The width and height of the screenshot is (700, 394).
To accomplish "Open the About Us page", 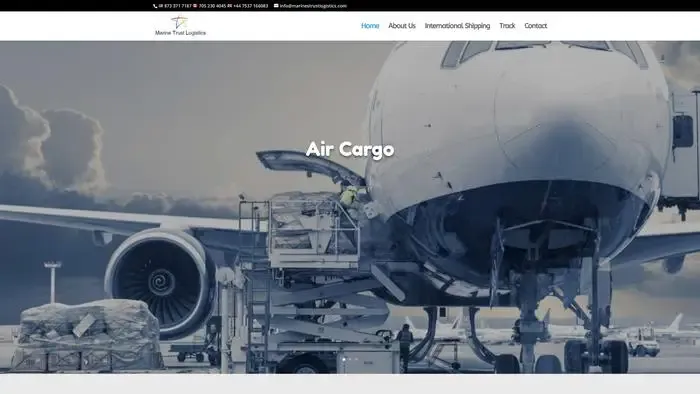I will pos(402,26).
